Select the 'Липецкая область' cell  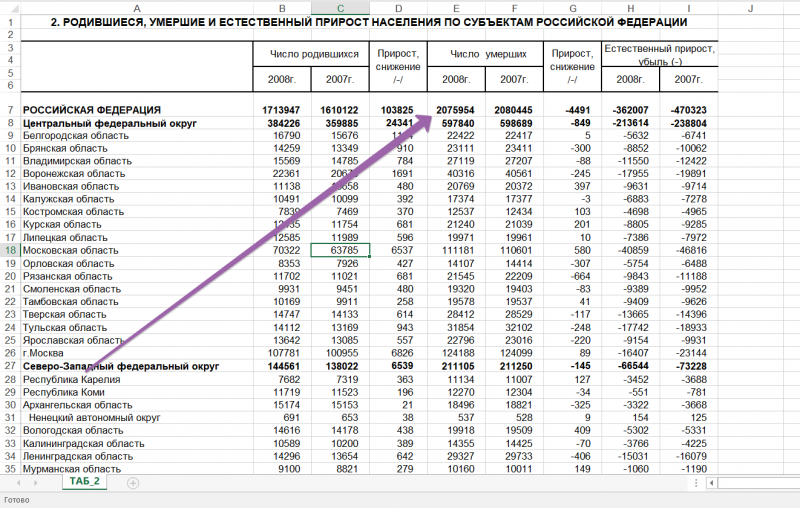tap(137, 238)
